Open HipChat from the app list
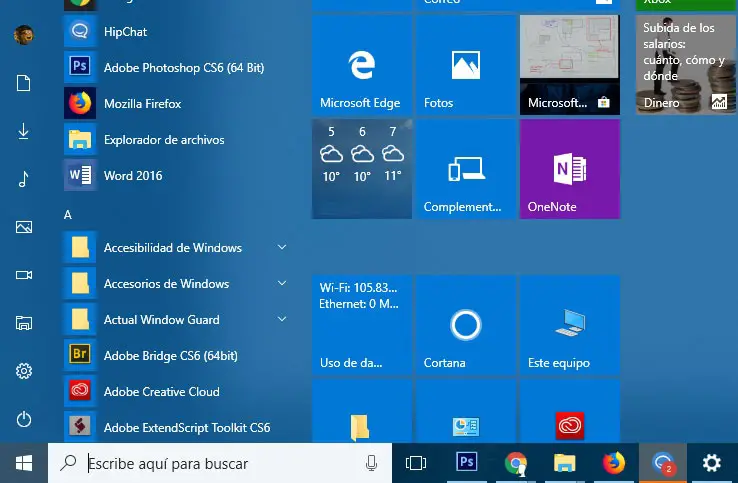738x483 pixels. point(176,32)
